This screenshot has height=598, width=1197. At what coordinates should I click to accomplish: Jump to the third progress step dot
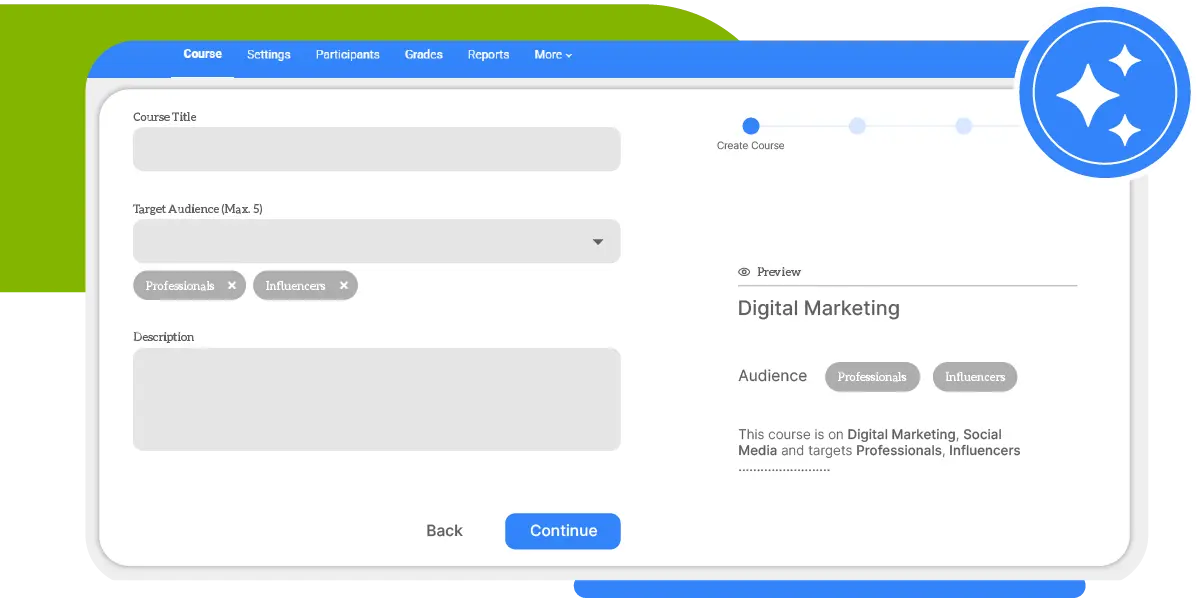[x=963, y=126]
